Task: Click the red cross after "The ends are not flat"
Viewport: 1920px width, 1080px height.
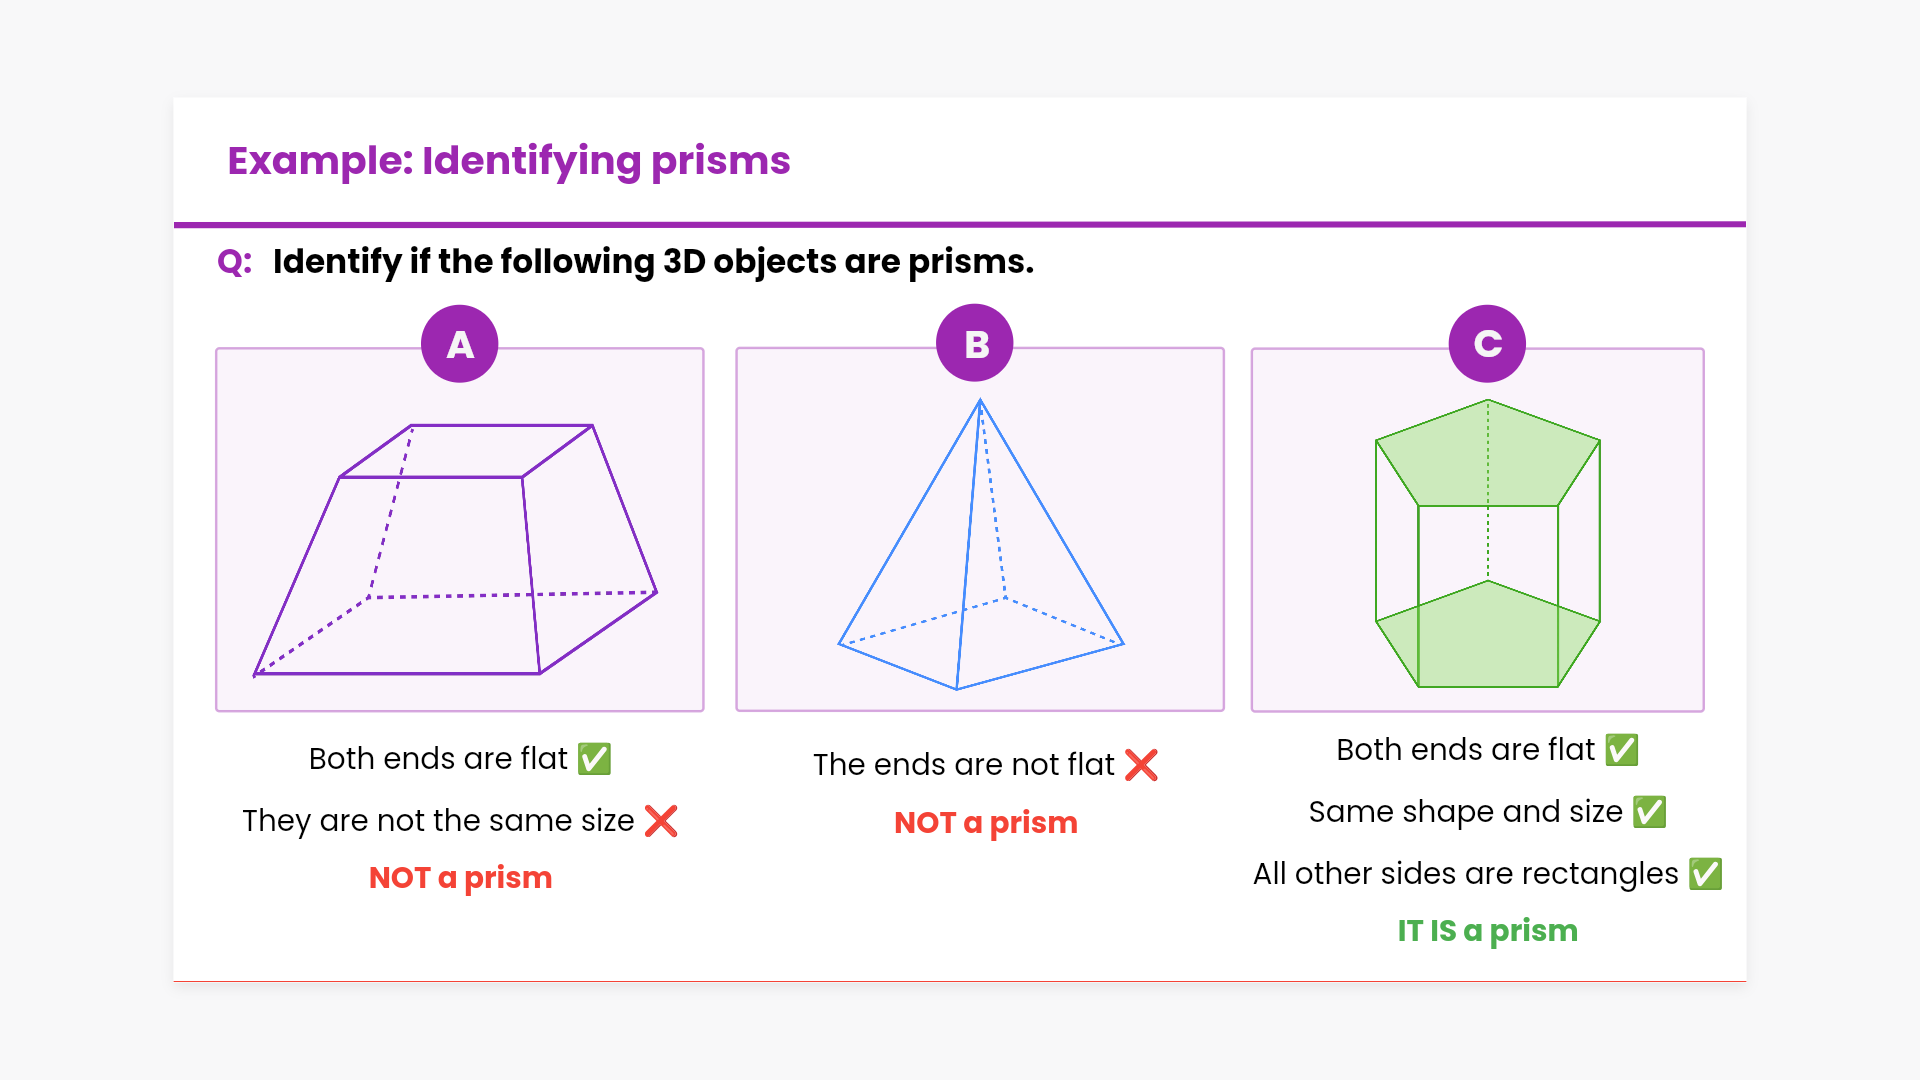Action: (x=1141, y=765)
